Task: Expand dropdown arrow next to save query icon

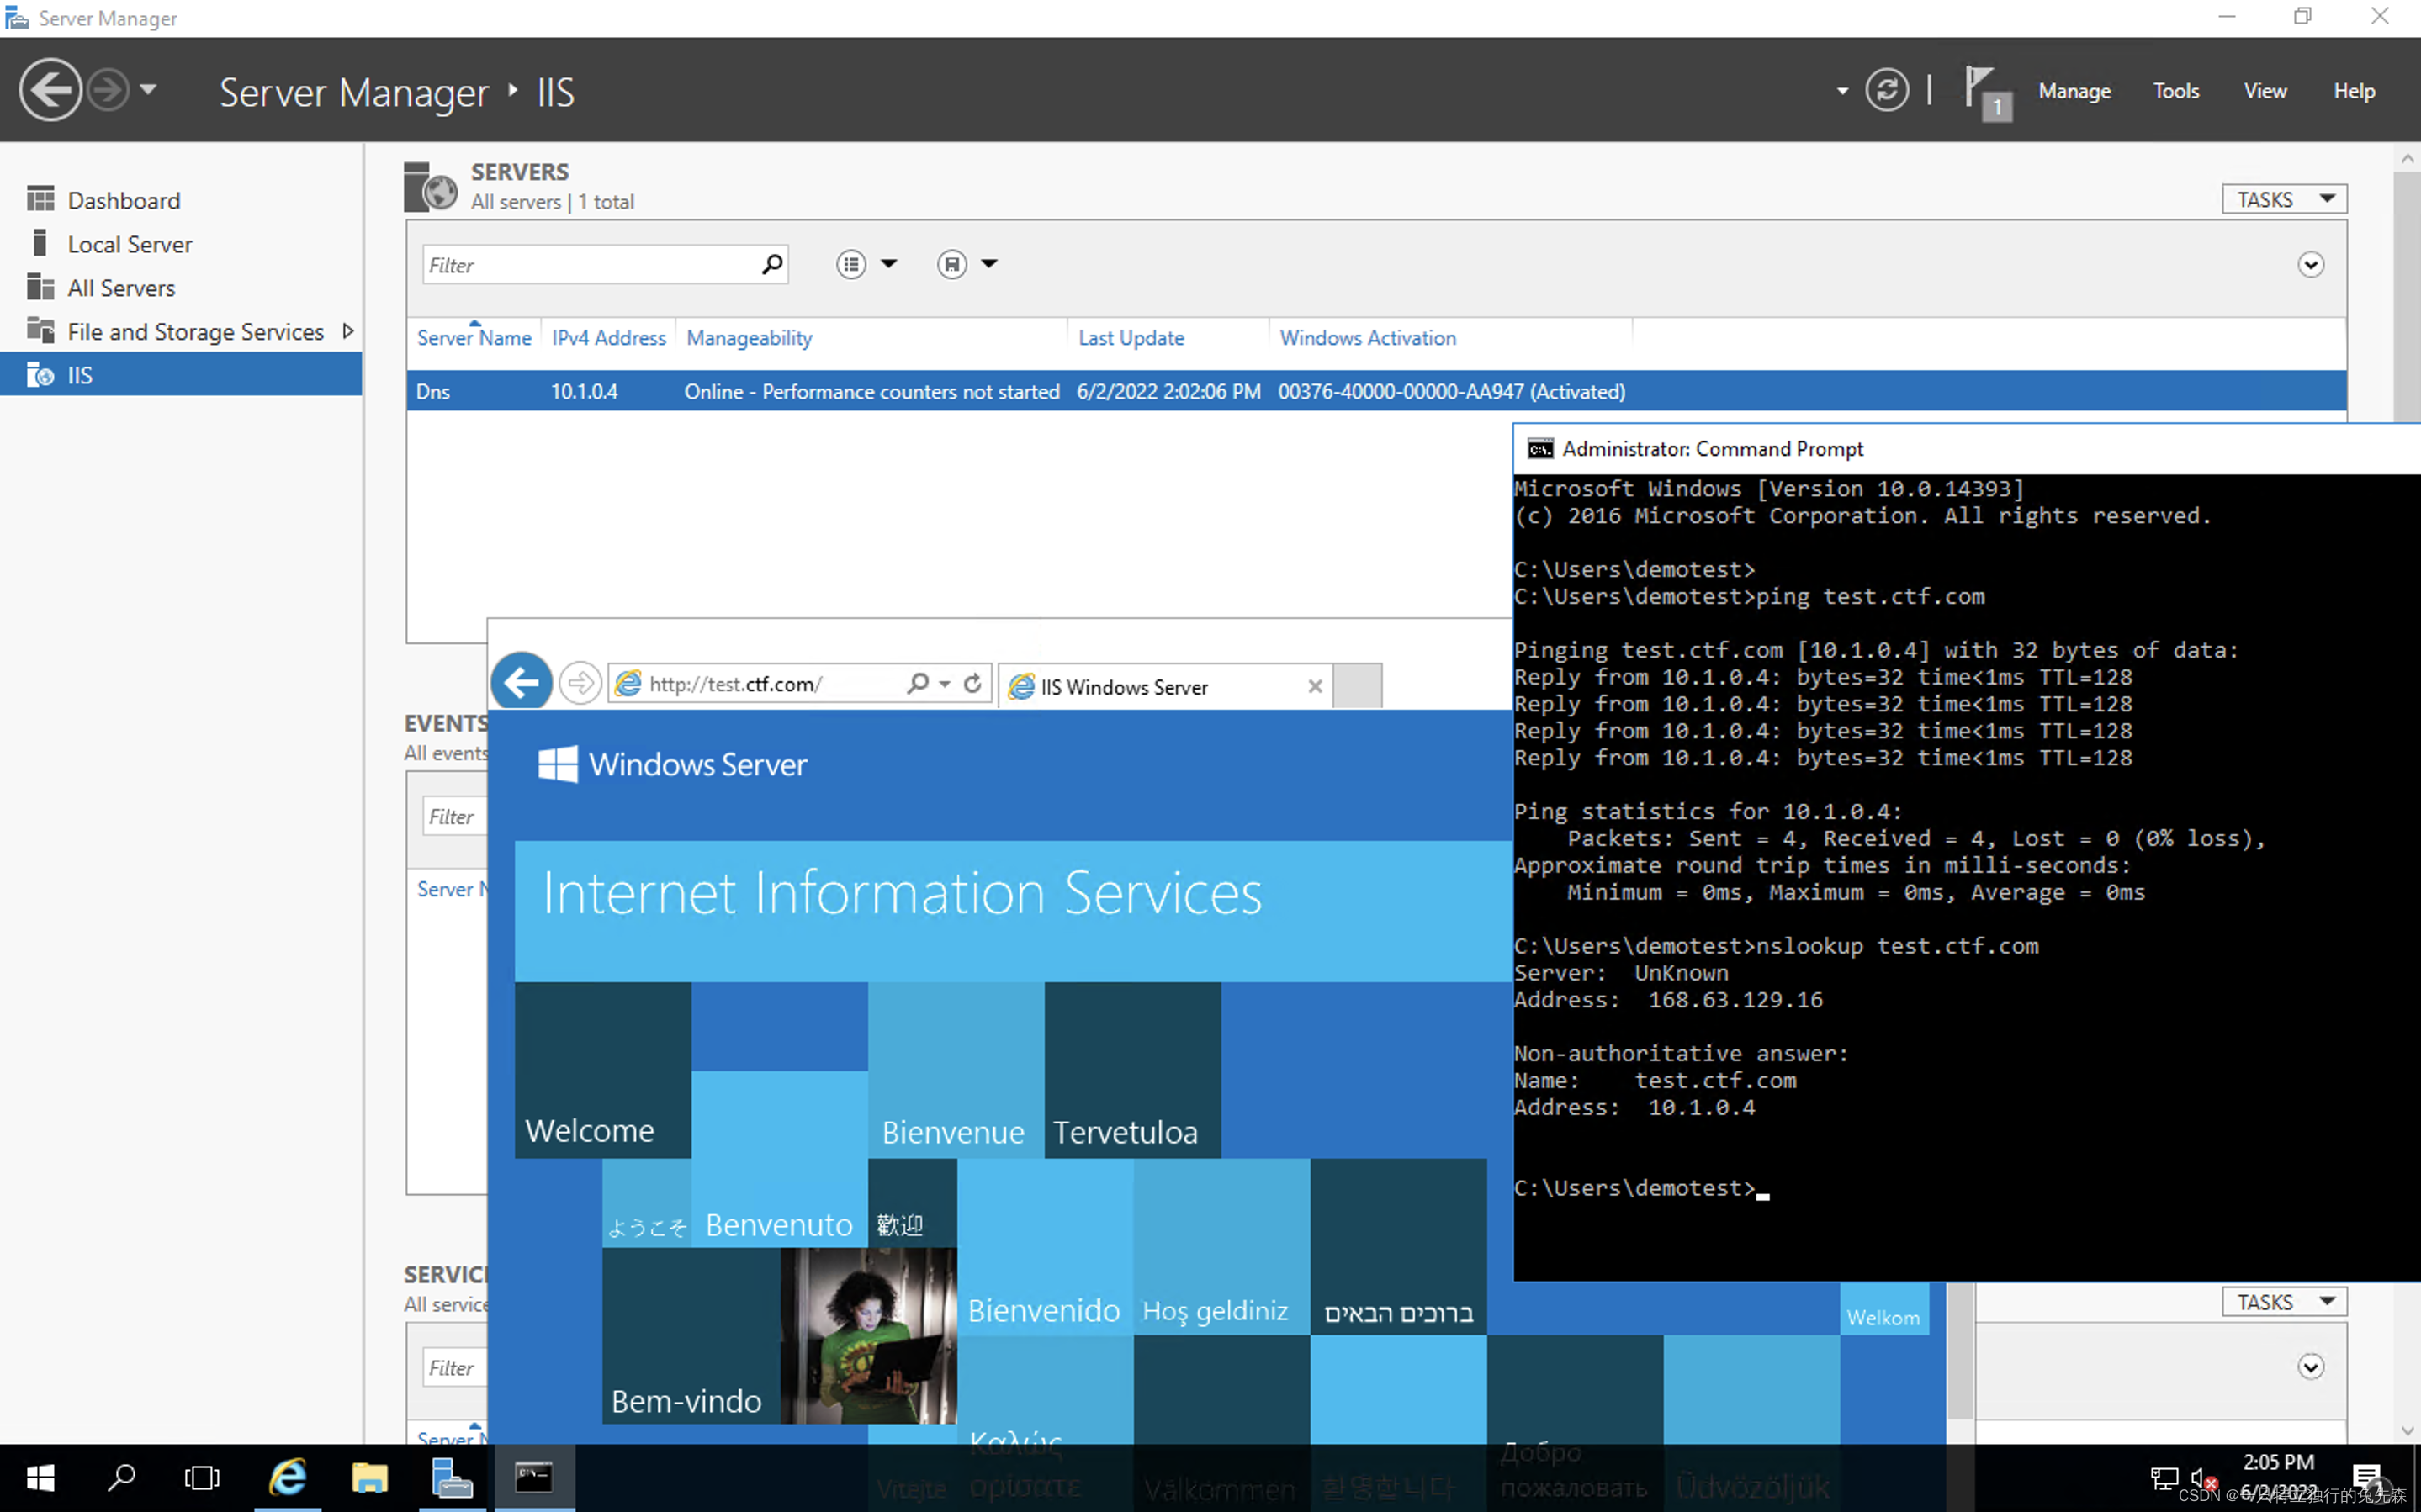Action: [x=989, y=264]
